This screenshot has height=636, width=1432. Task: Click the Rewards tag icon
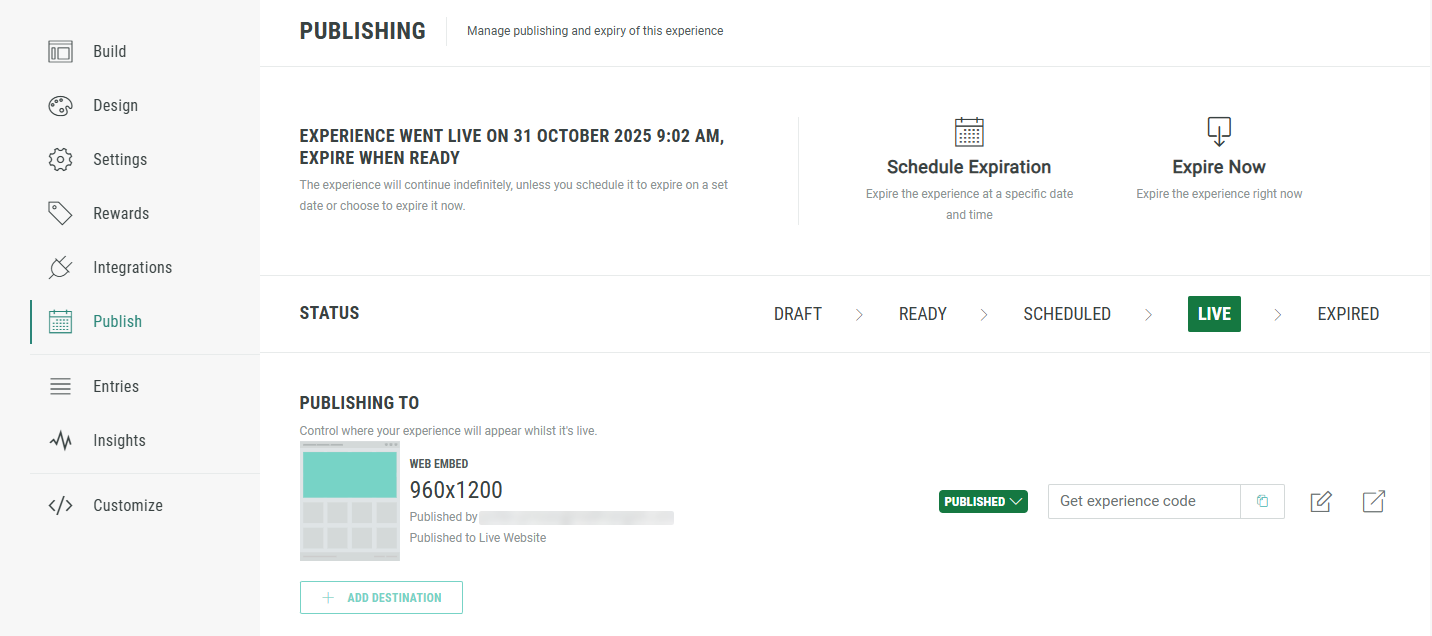tap(61, 214)
